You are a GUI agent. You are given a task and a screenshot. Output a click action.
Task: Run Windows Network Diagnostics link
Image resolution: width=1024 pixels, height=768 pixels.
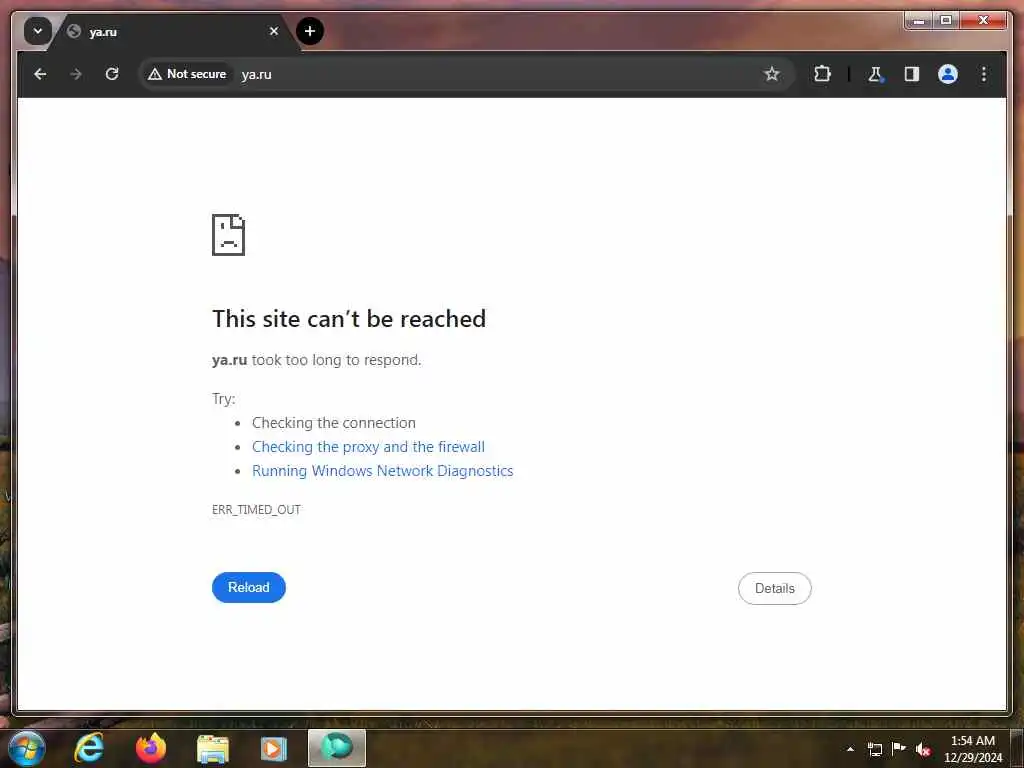pyautogui.click(x=383, y=471)
